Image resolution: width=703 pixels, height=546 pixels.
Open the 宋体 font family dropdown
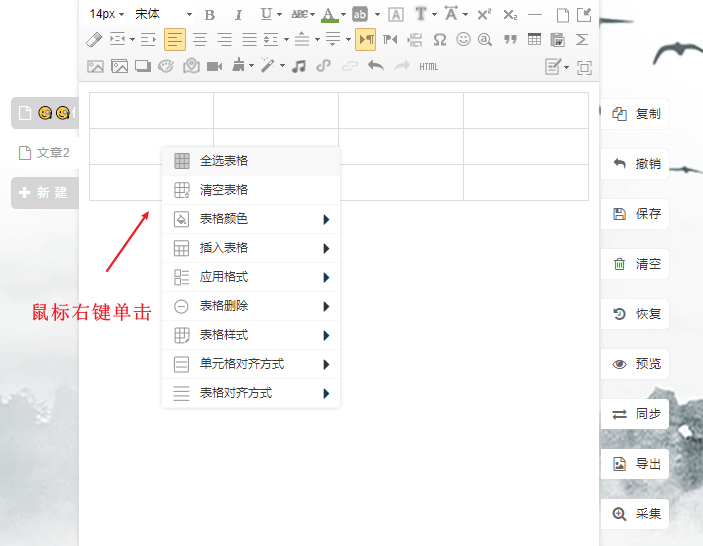coord(163,14)
